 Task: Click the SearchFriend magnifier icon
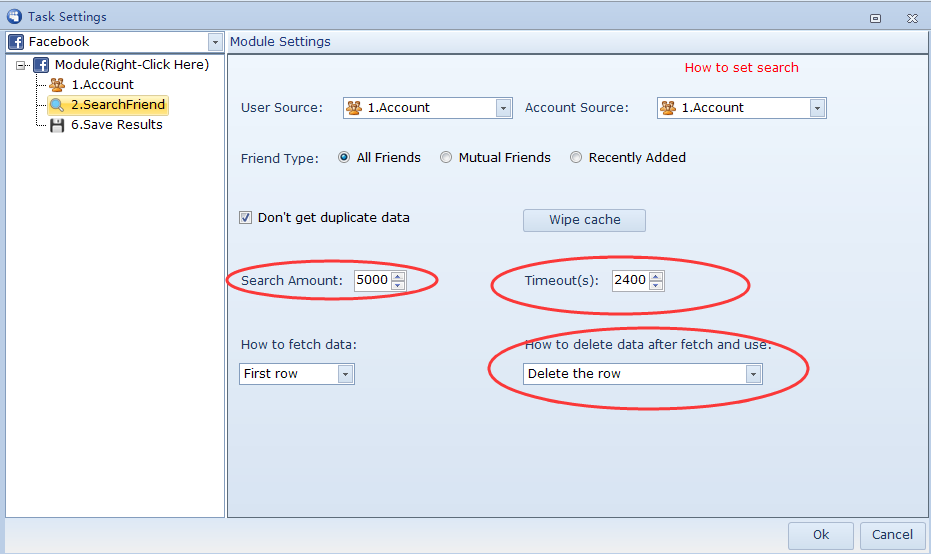point(57,105)
